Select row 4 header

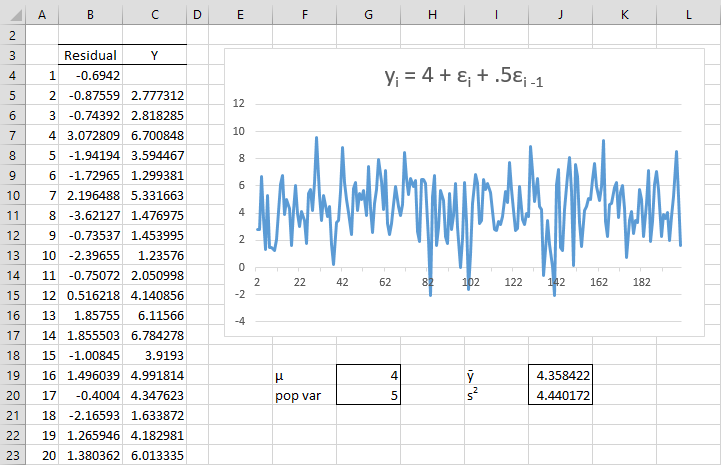pos(12,75)
